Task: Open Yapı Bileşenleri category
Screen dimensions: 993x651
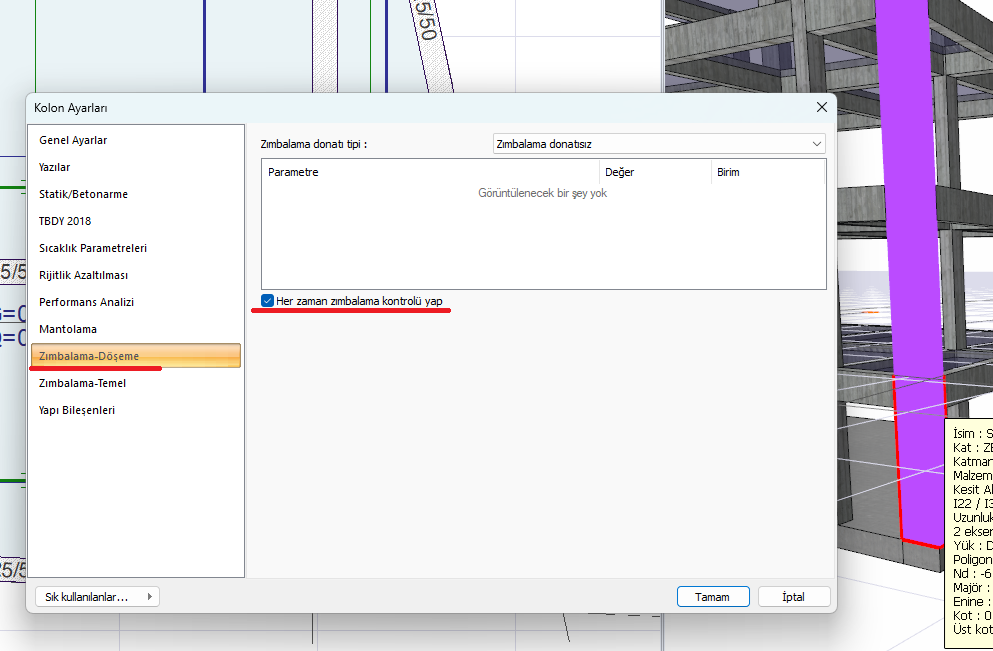Action: [77, 410]
